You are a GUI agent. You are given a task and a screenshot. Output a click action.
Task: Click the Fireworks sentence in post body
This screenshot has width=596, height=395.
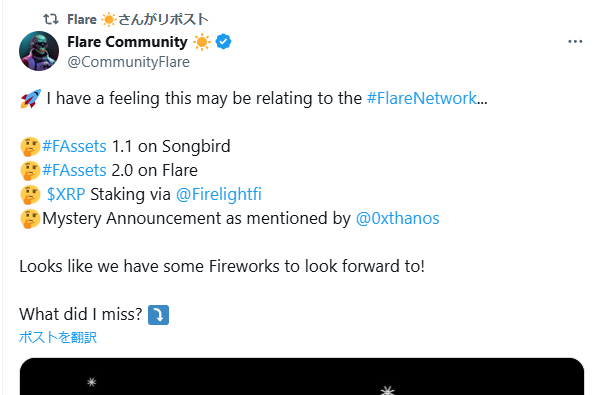[x=222, y=266]
